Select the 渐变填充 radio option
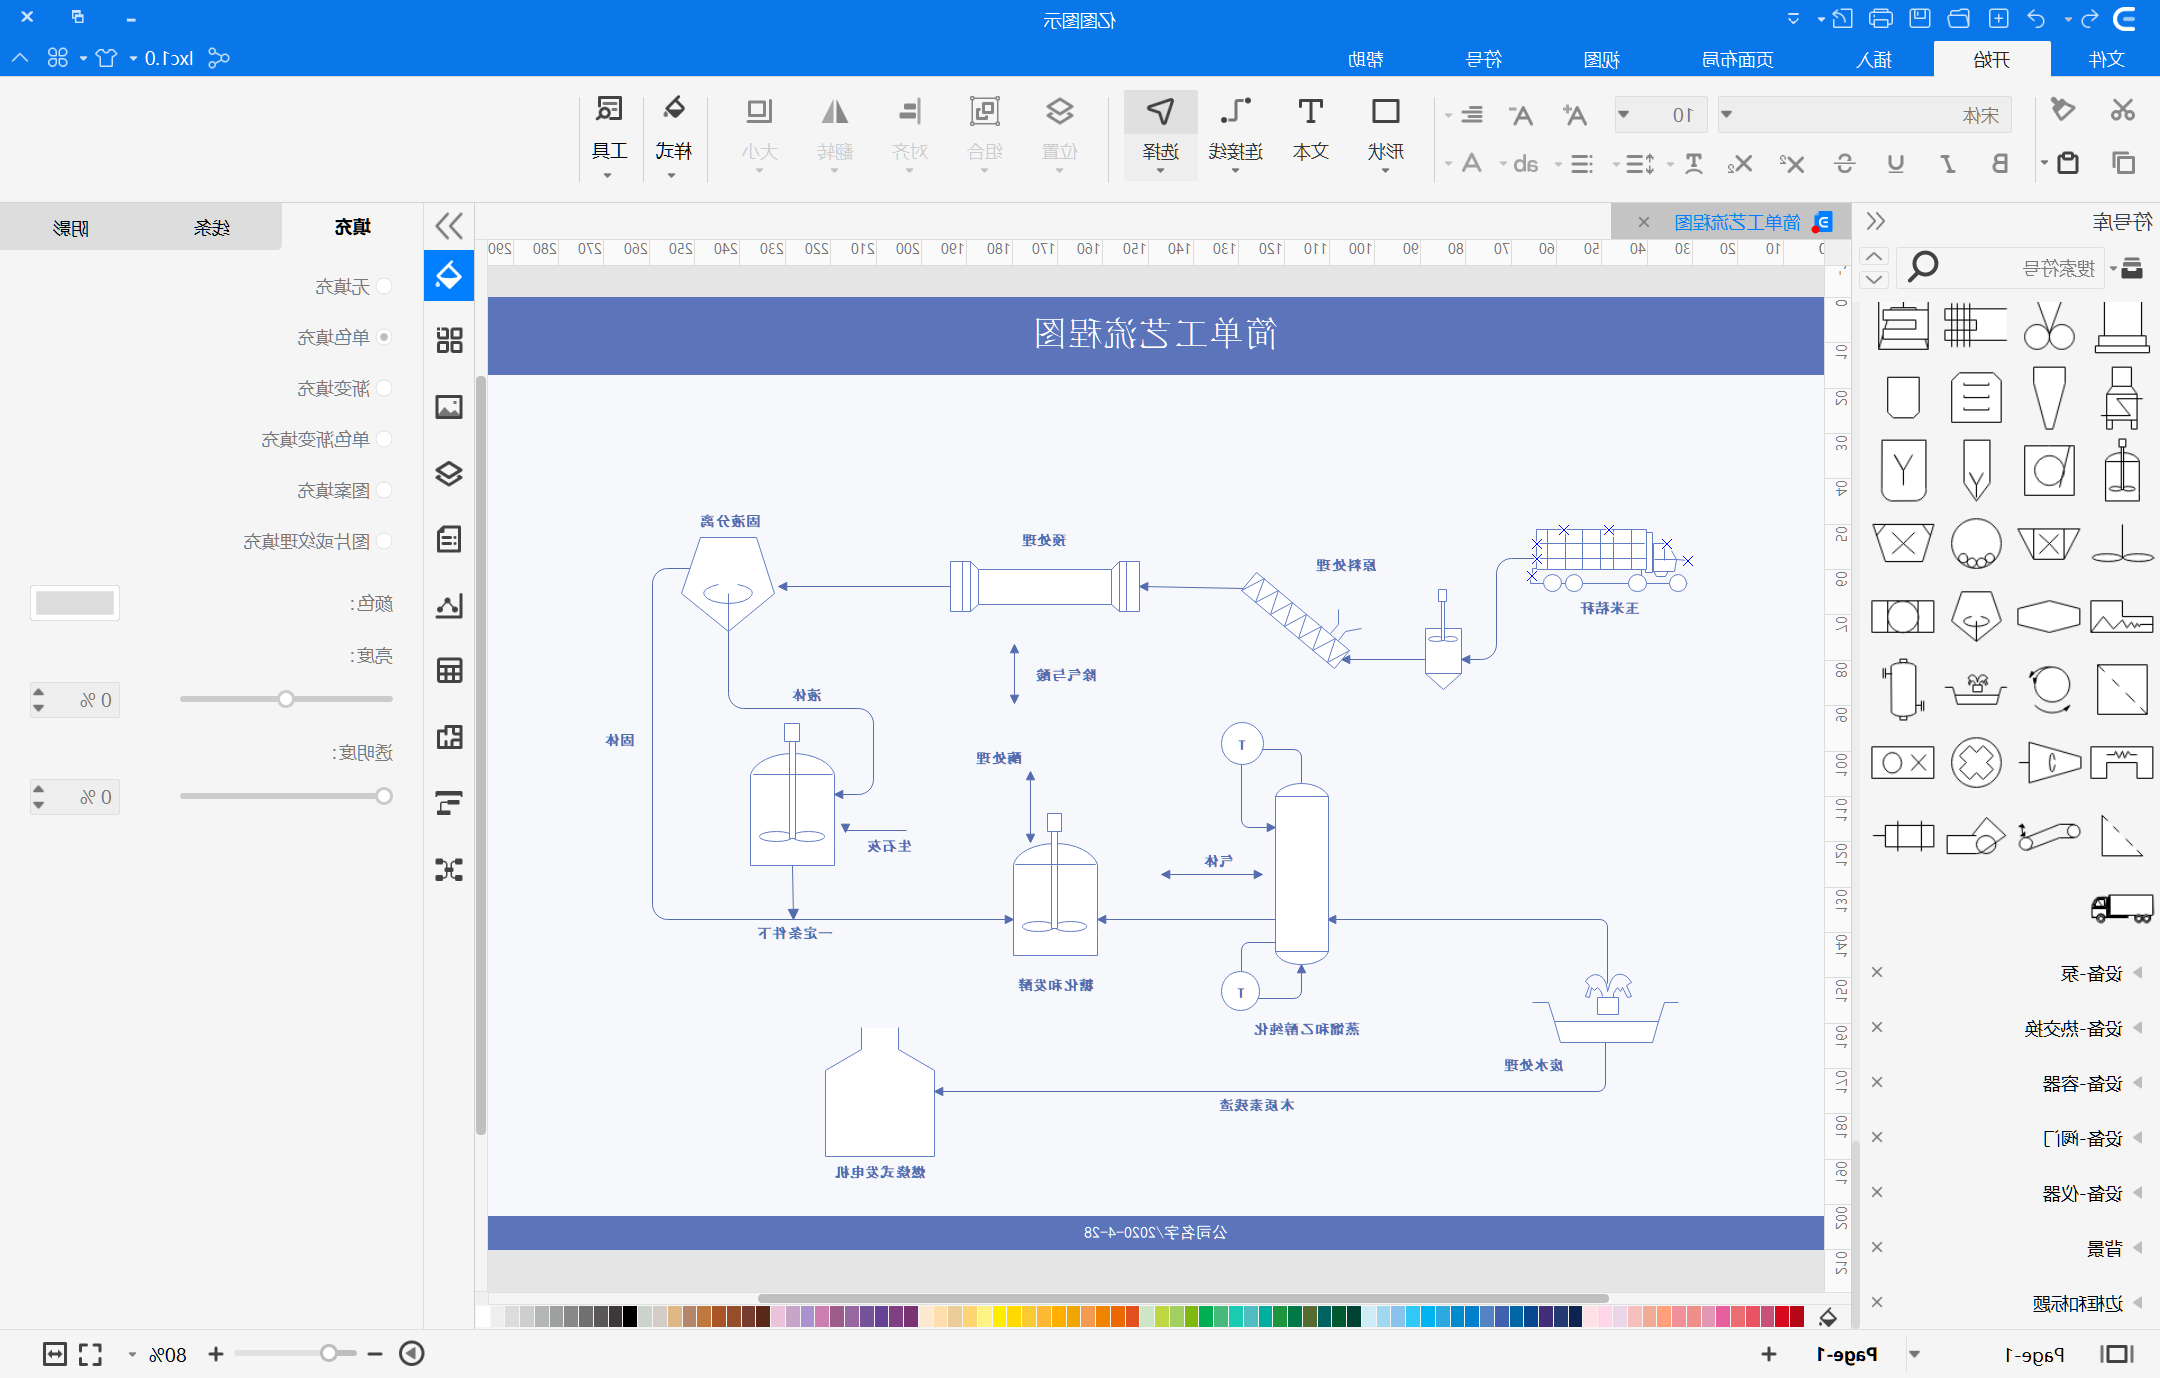The image size is (2160, 1378). [384, 388]
